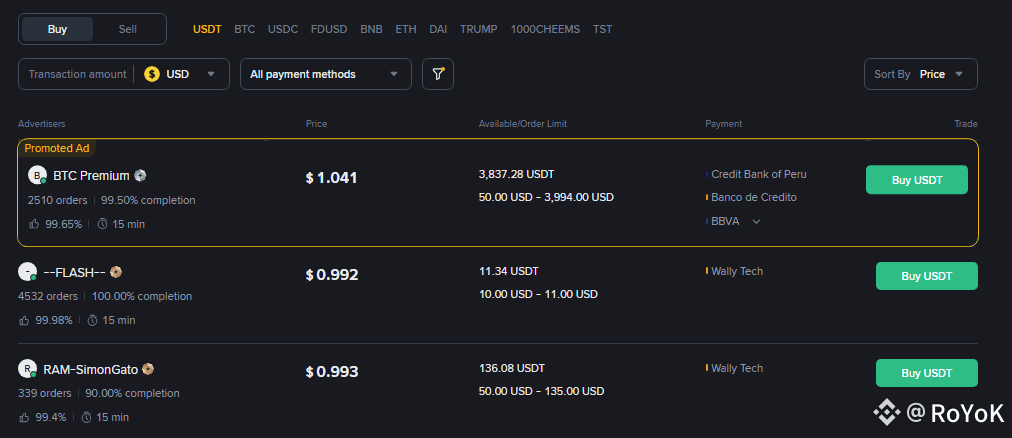Buy USDT from RAM-SimonGato
This screenshot has height=438, width=1012.
point(926,373)
